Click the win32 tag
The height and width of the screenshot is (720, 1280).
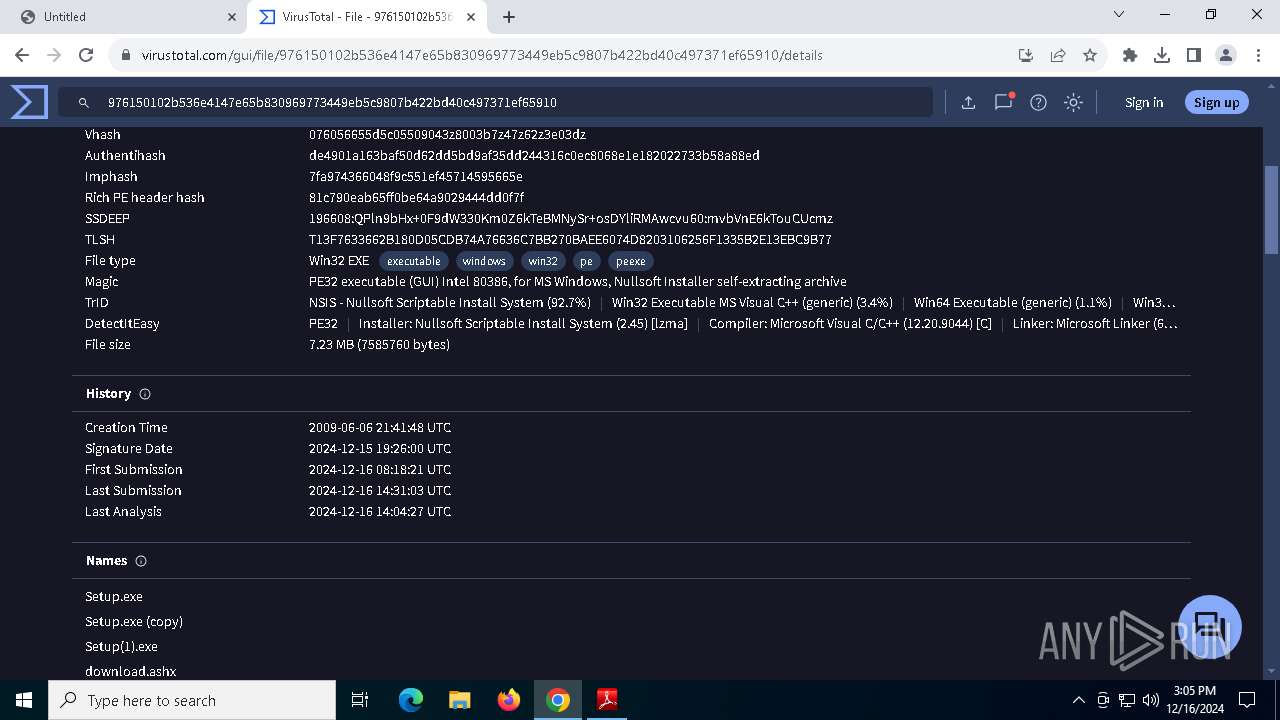click(x=543, y=261)
